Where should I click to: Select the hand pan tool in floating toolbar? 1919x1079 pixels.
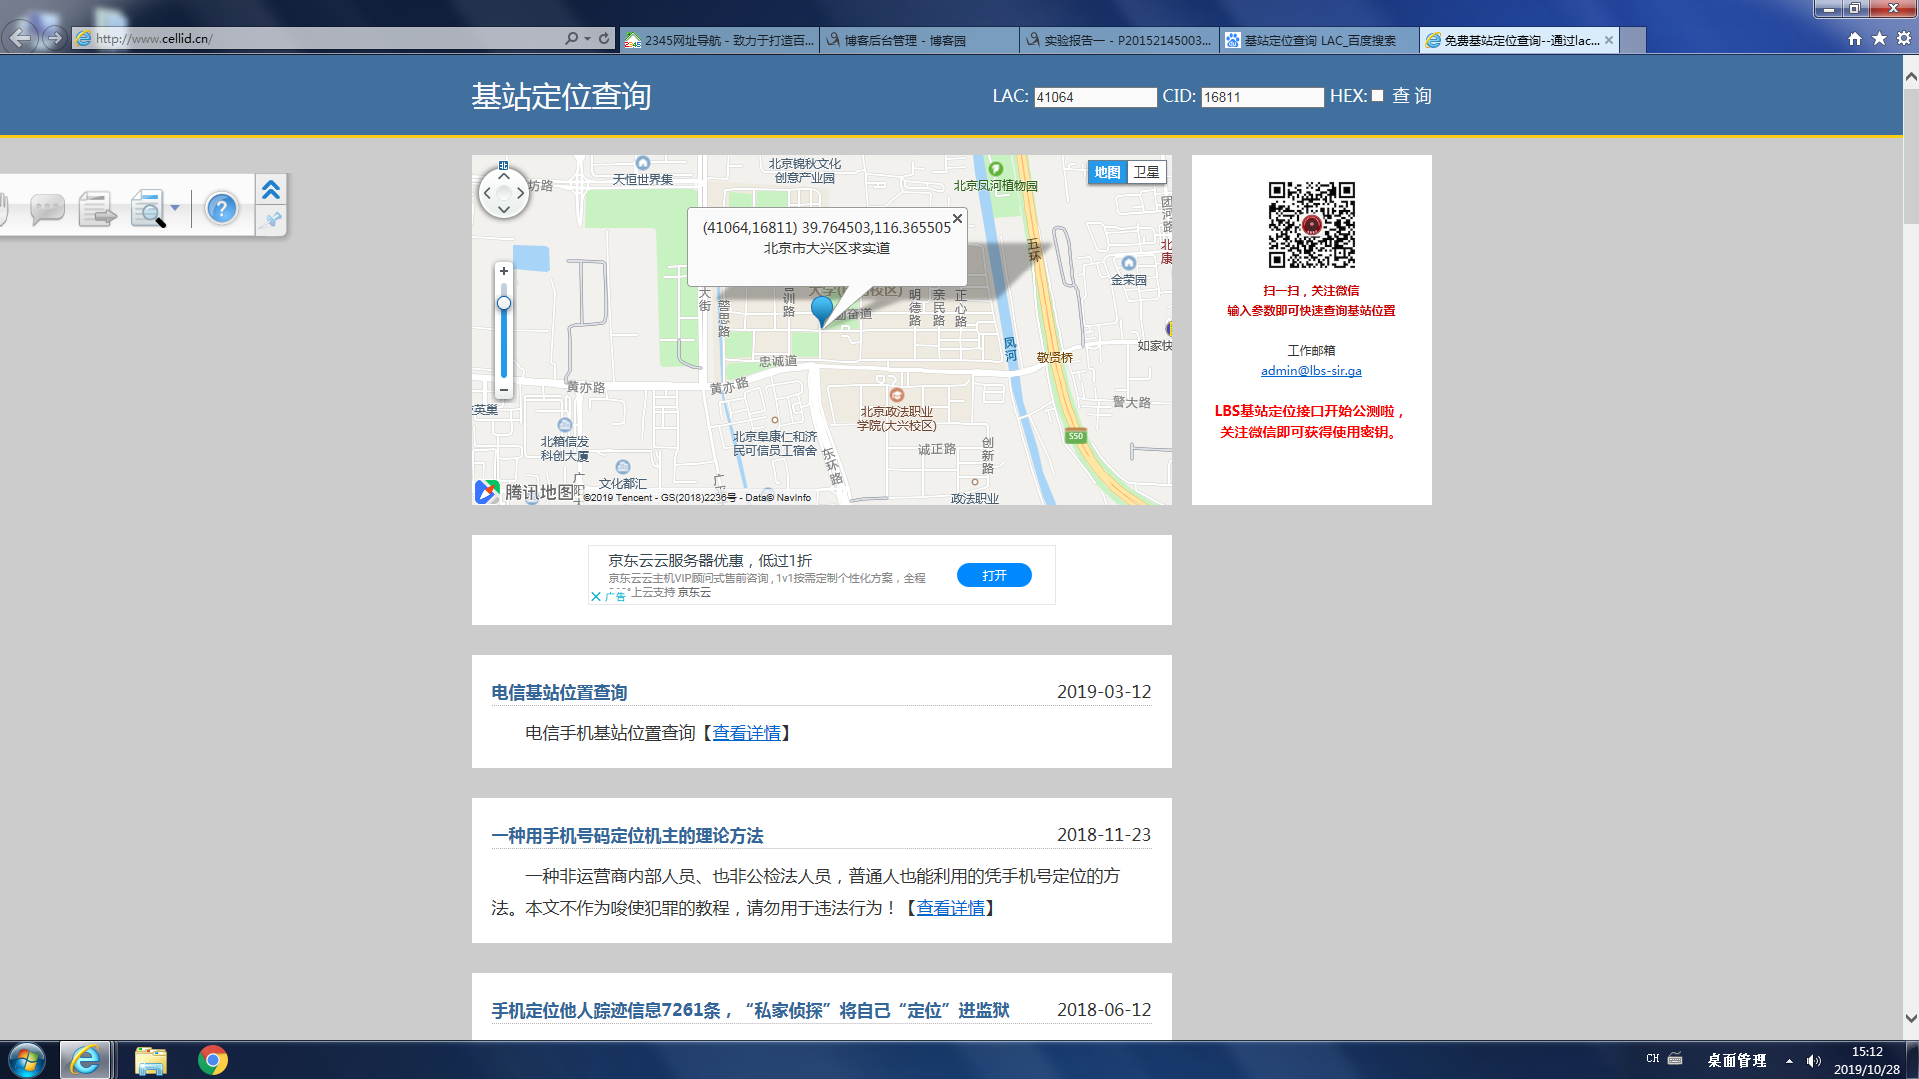4,209
